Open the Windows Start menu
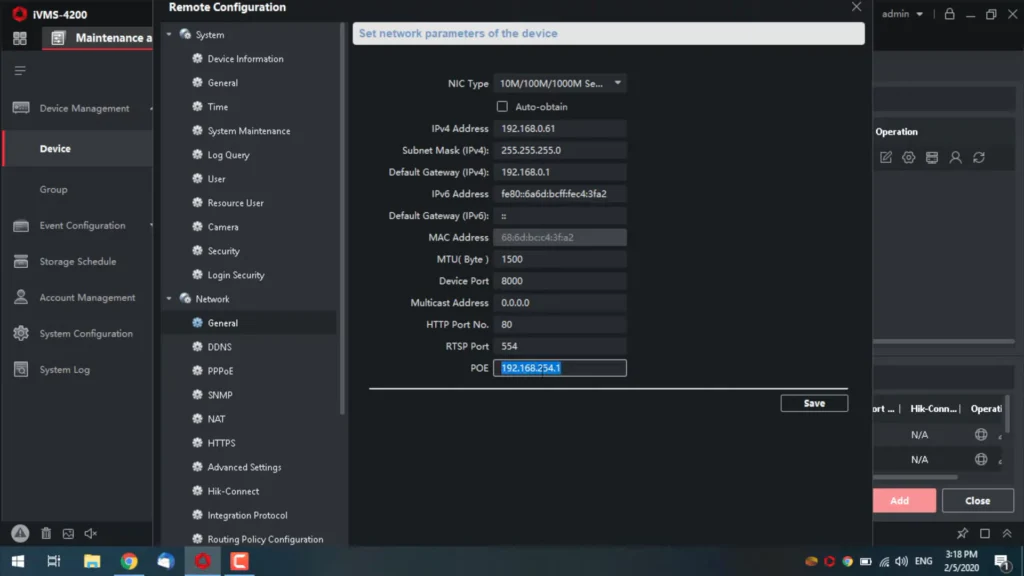 (x=18, y=562)
